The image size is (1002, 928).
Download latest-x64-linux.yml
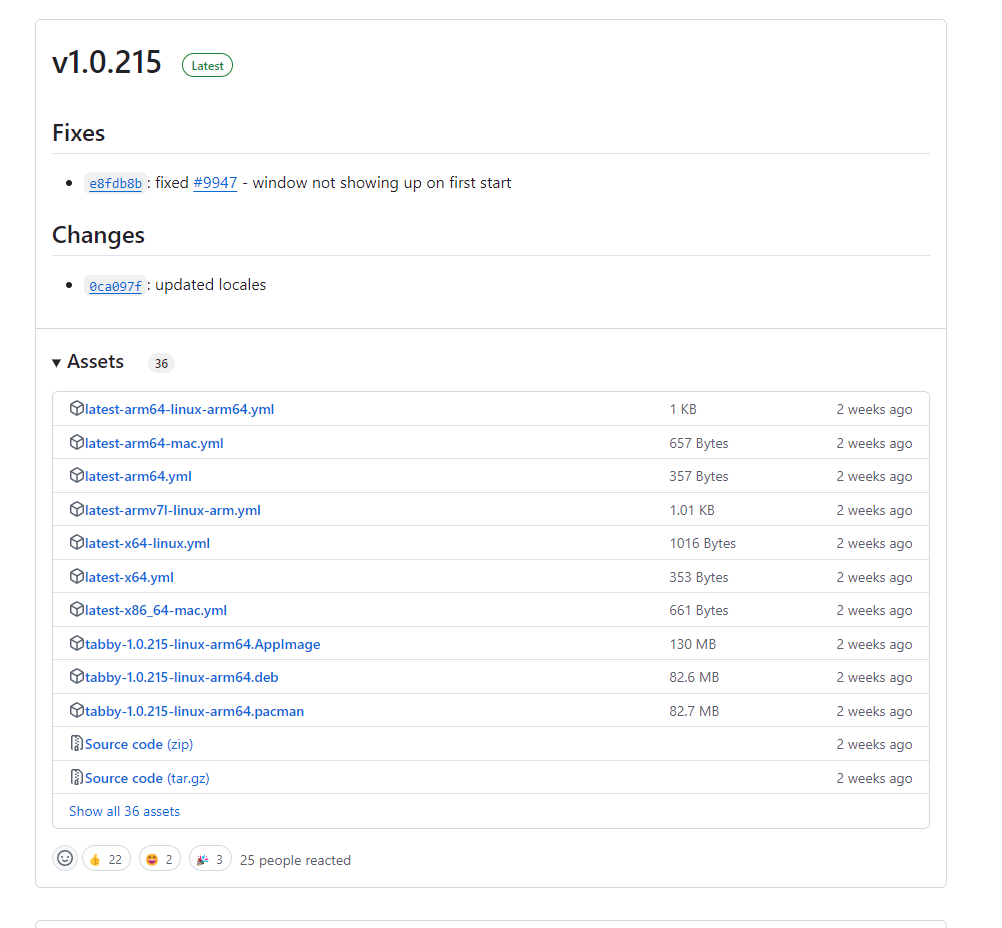point(147,543)
